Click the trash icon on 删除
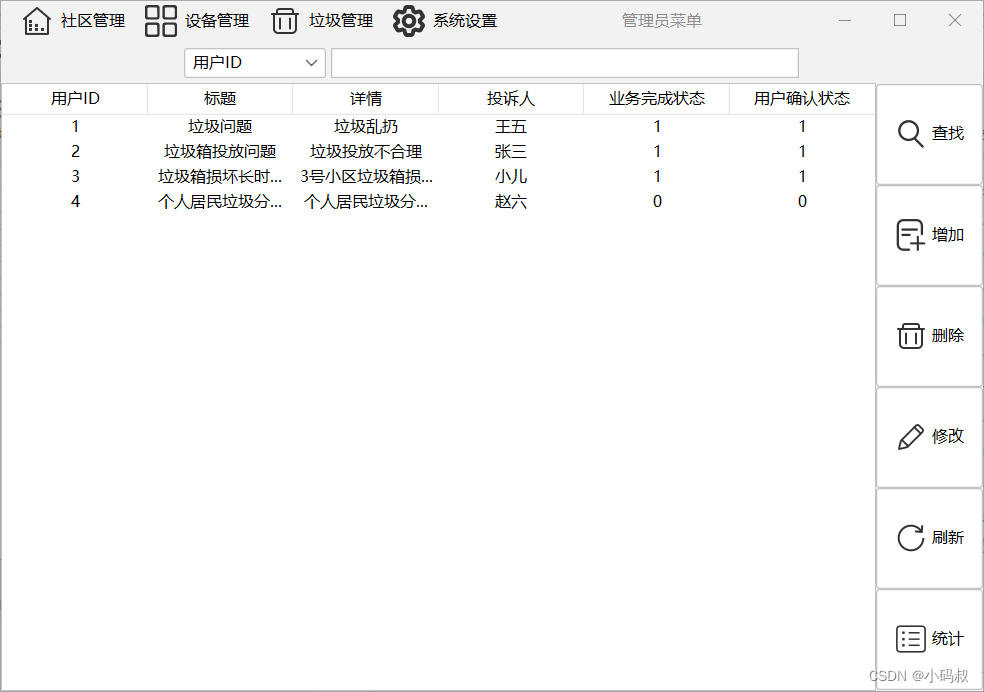Image resolution: width=984 pixels, height=692 pixels. coord(910,336)
